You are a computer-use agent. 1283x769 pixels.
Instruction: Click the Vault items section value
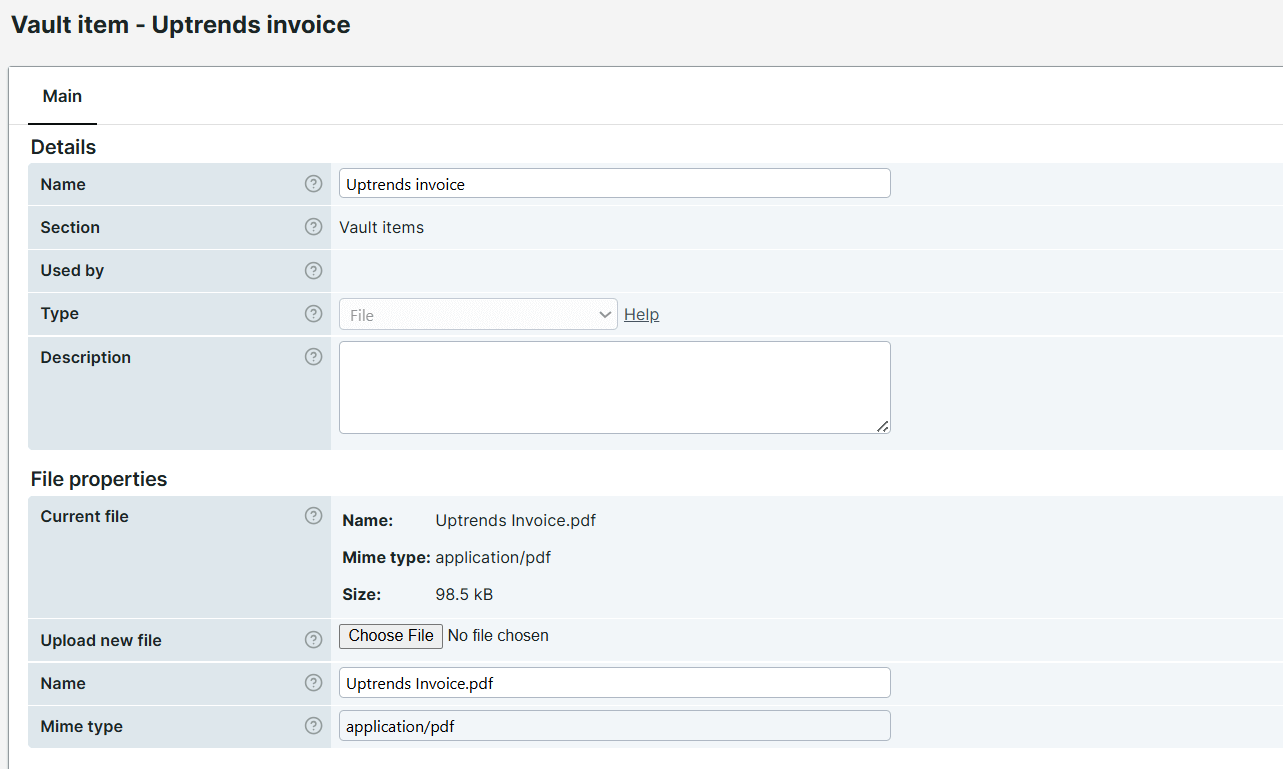click(x=382, y=228)
